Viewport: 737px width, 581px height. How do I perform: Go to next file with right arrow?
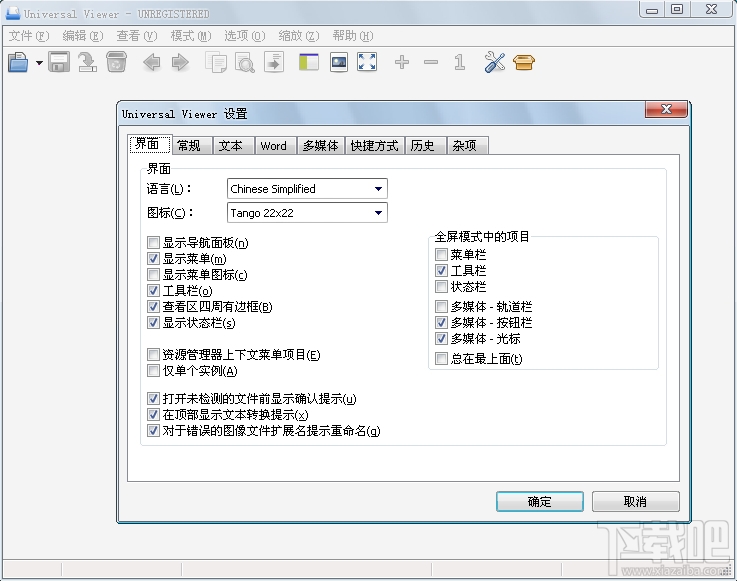180,62
